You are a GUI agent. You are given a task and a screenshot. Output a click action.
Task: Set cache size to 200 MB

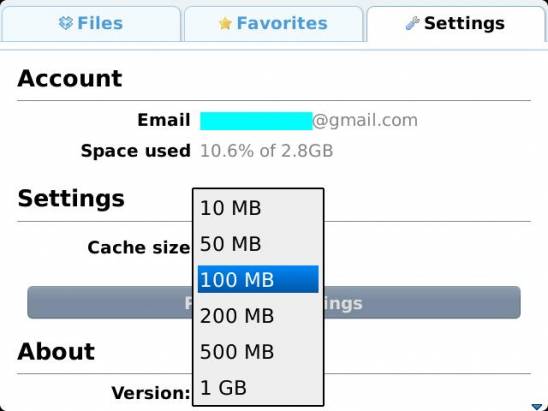(x=258, y=316)
